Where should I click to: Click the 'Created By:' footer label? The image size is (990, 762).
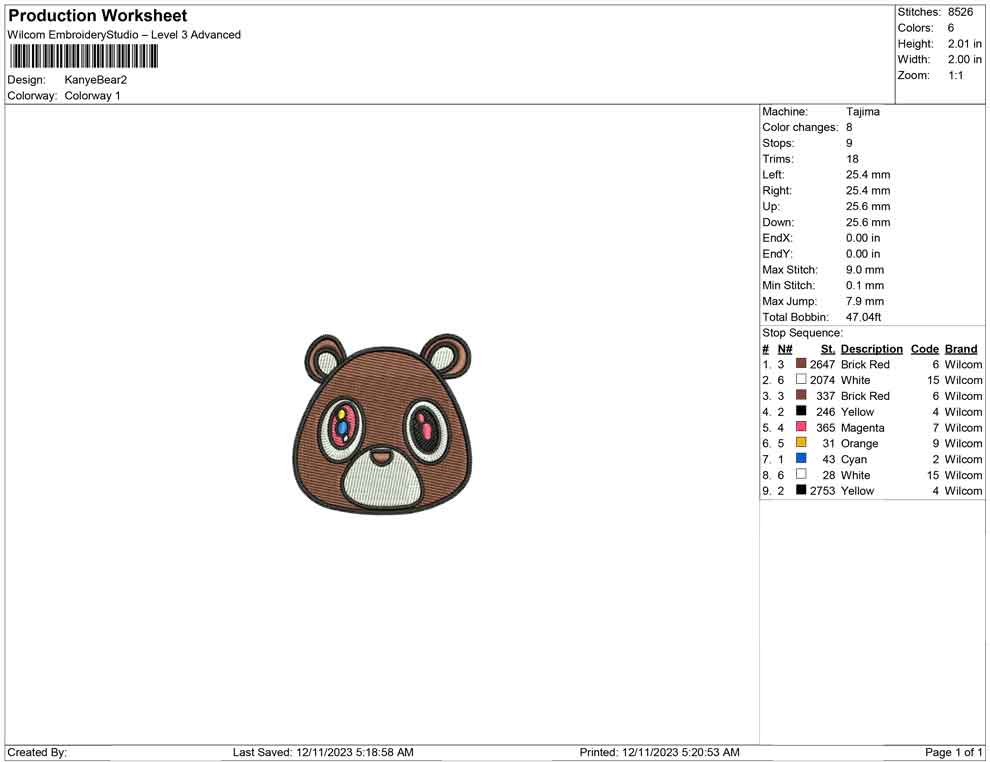pos(37,752)
